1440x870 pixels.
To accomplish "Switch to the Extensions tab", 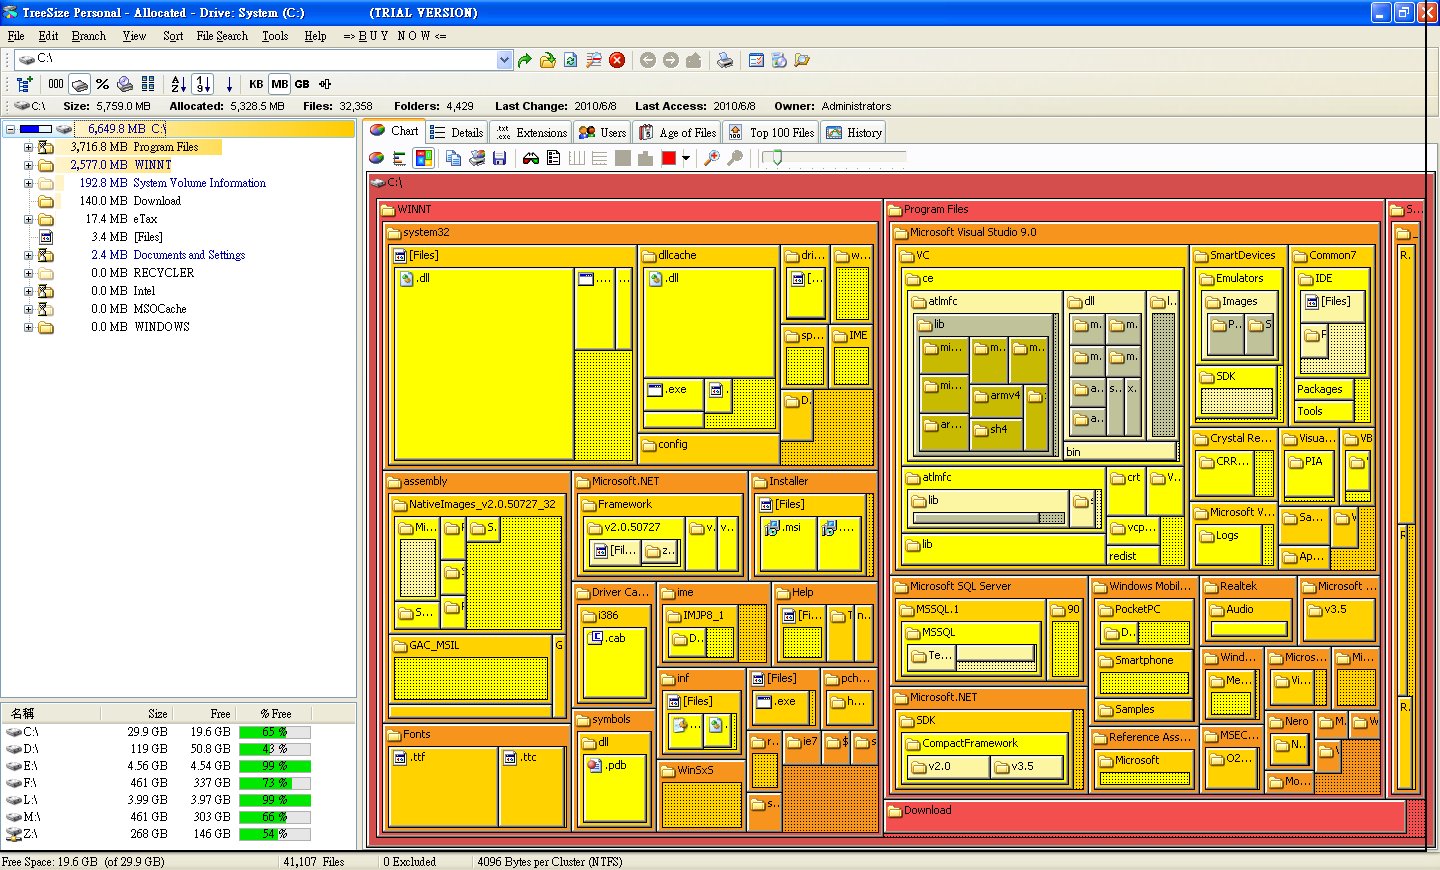I will [531, 132].
